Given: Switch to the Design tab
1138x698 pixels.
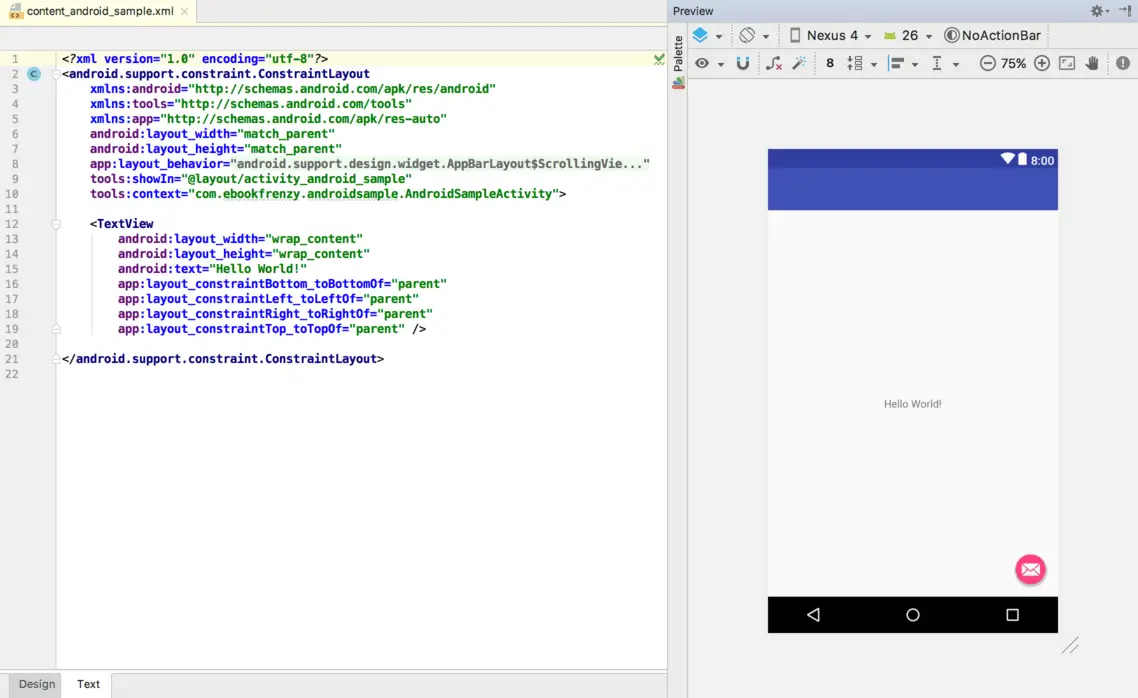Looking at the screenshot, I should [37, 684].
